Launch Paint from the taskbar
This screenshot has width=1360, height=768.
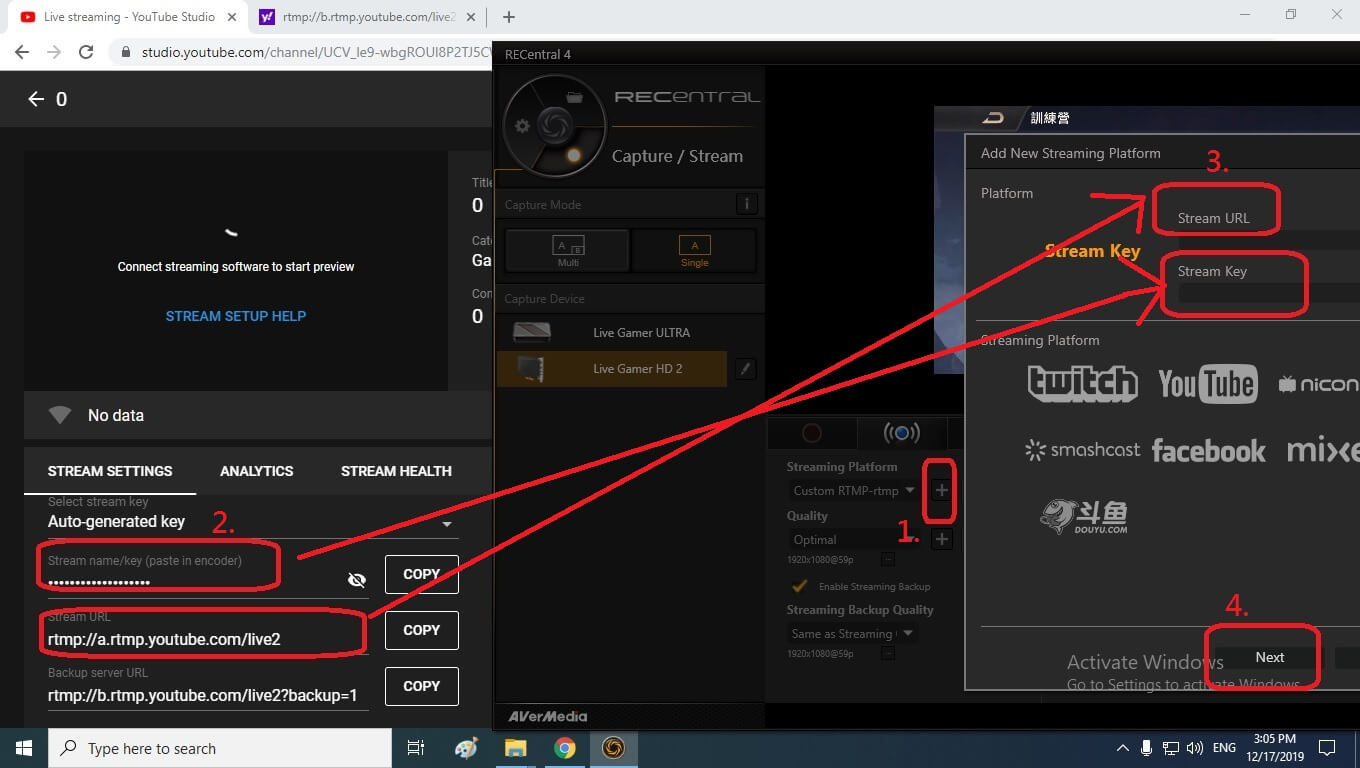tap(466, 748)
